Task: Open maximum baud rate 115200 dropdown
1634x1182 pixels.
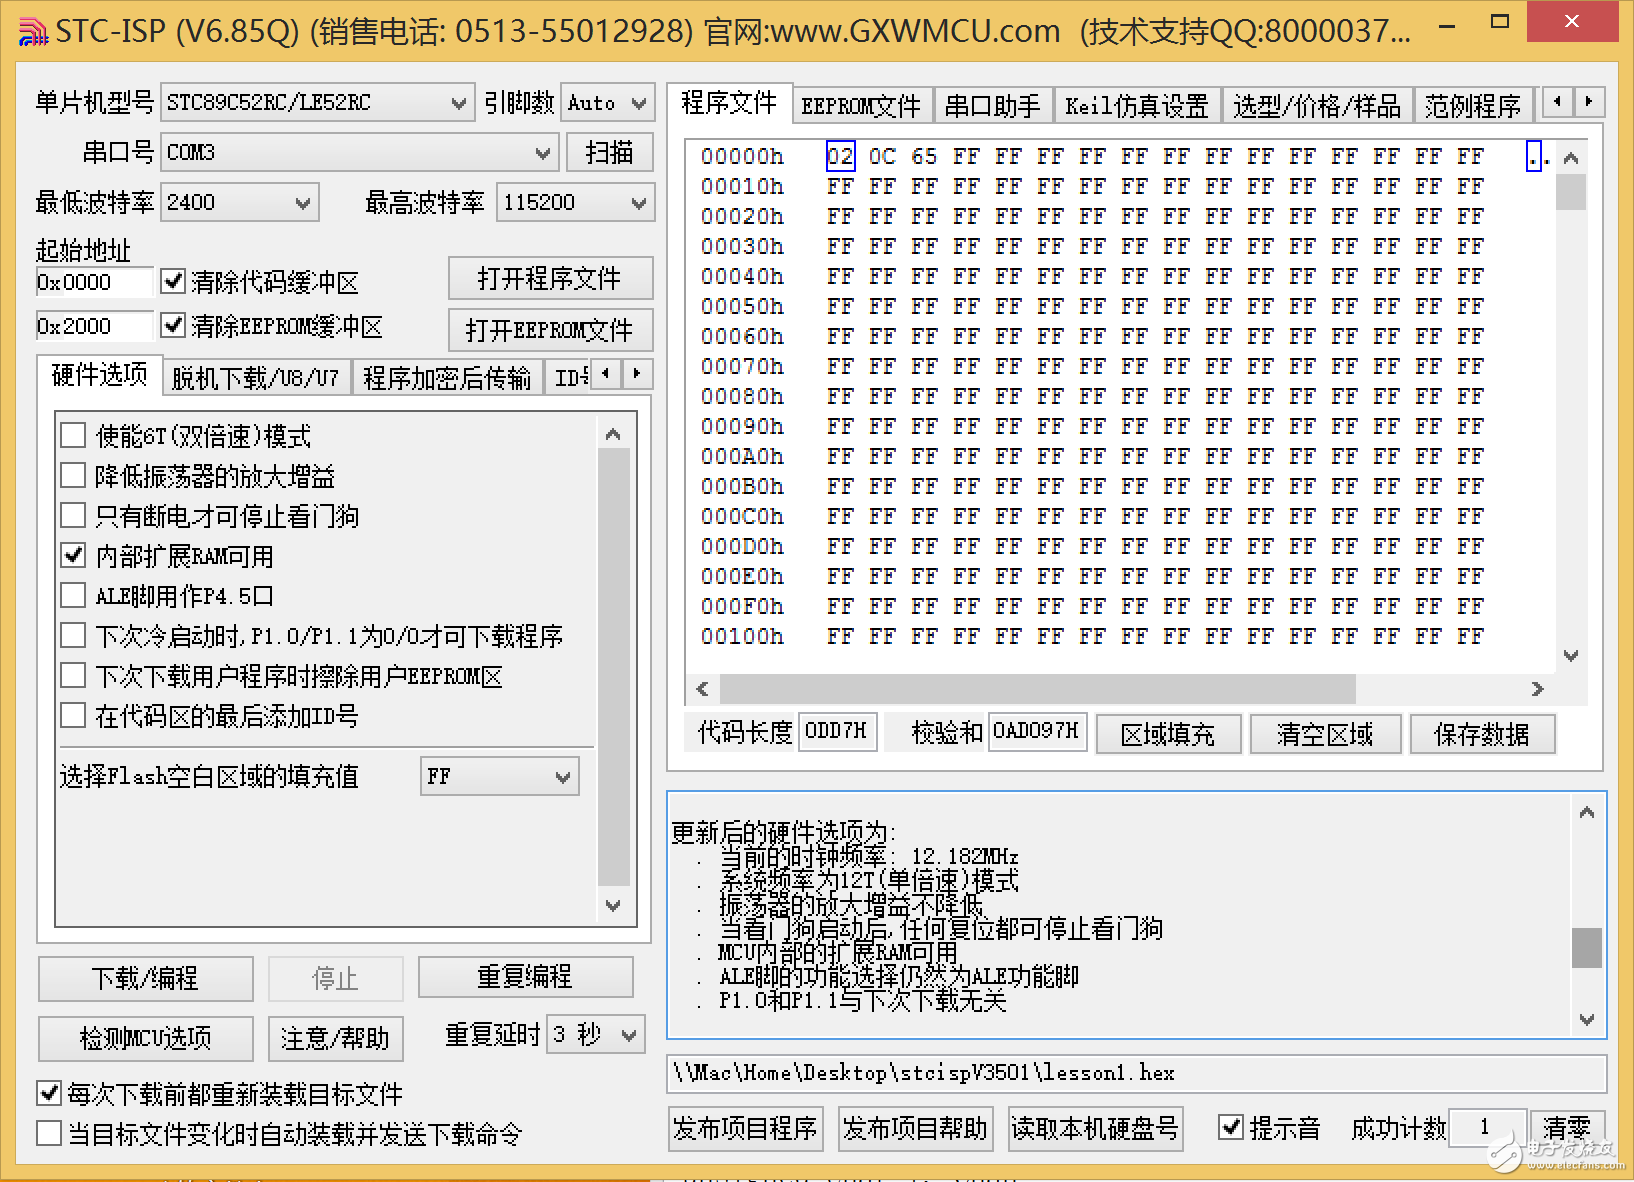Action: point(576,202)
